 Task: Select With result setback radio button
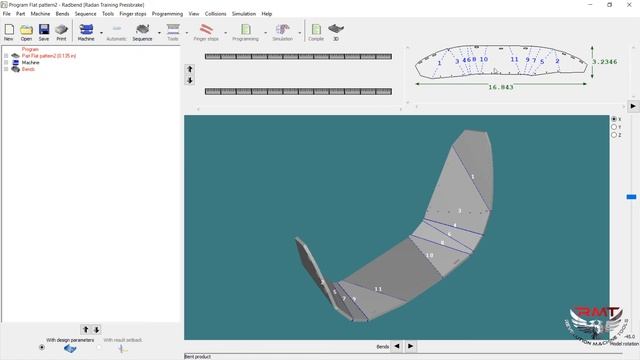99,347
